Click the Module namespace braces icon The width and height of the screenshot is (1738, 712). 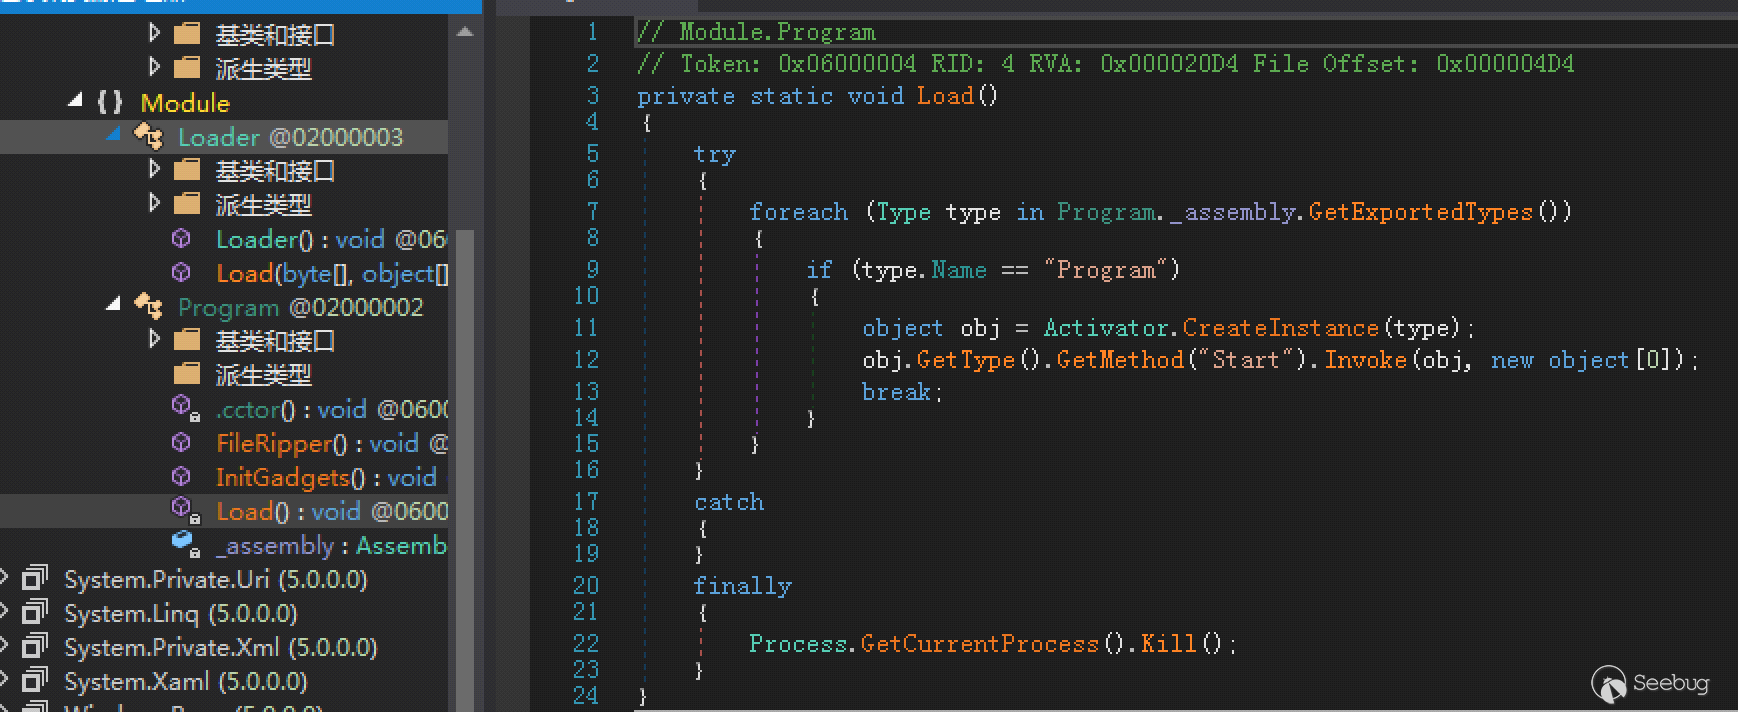[x=110, y=103]
